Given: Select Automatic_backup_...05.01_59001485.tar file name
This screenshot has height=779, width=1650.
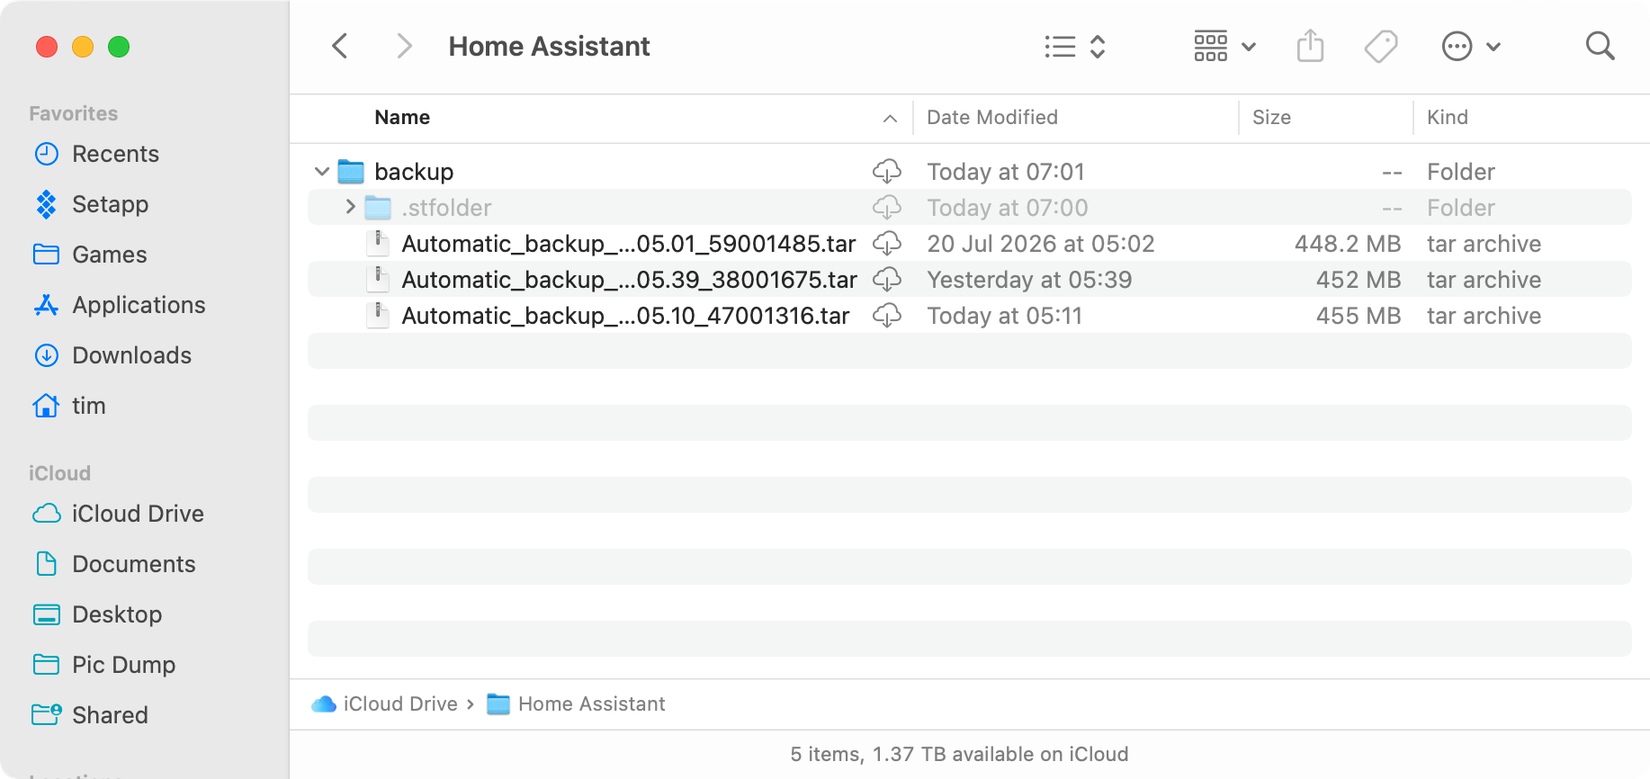Looking at the screenshot, I should [x=628, y=244].
